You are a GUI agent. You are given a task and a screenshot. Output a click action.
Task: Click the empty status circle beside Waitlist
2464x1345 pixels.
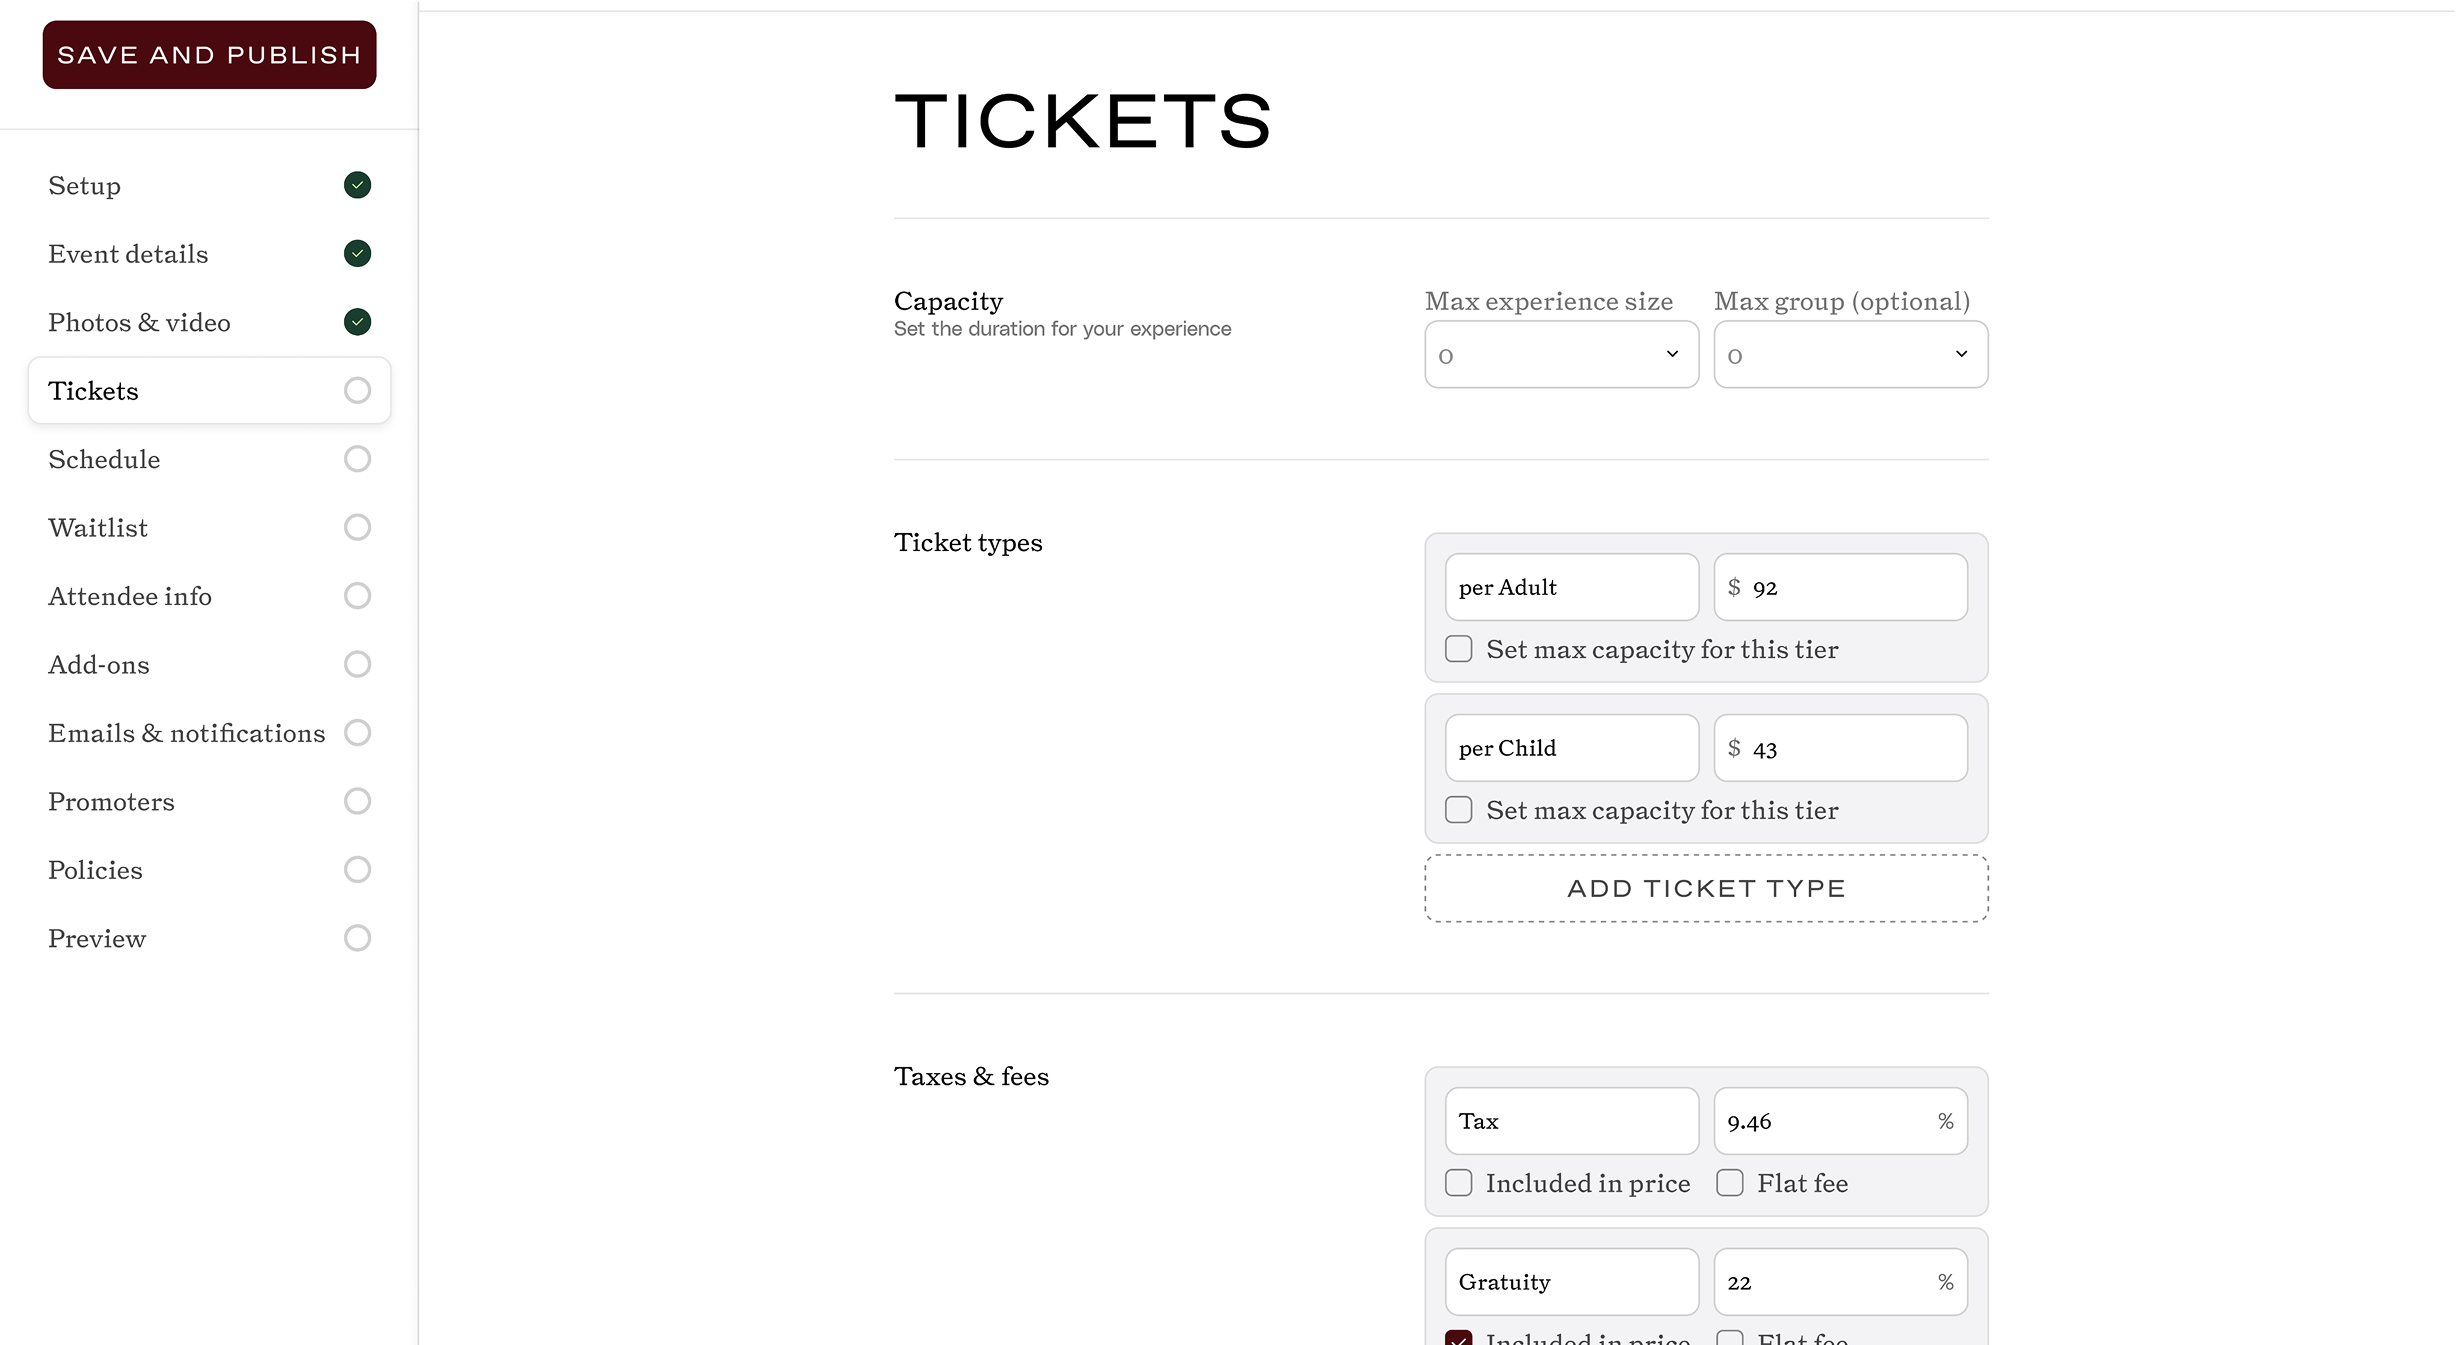click(x=357, y=527)
